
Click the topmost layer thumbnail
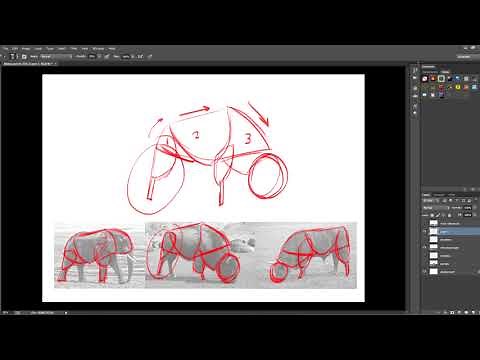434,223
